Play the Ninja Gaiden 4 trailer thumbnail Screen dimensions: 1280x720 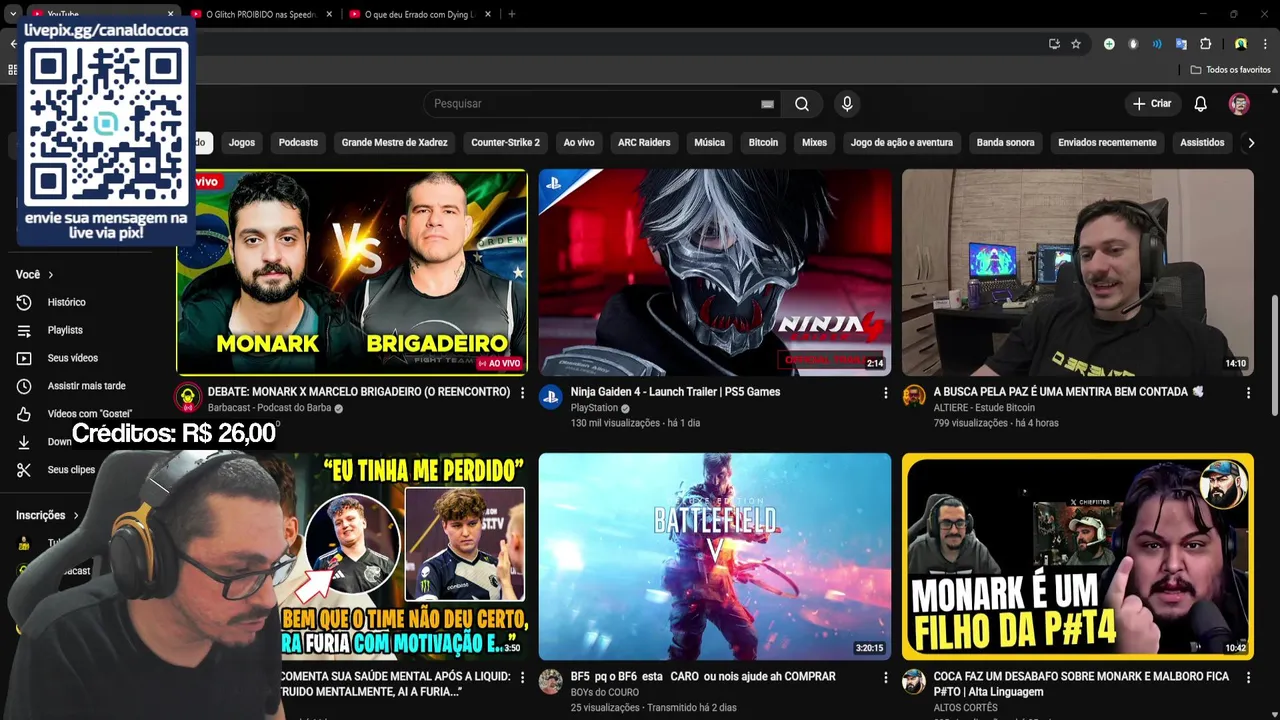[x=715, y=273]
